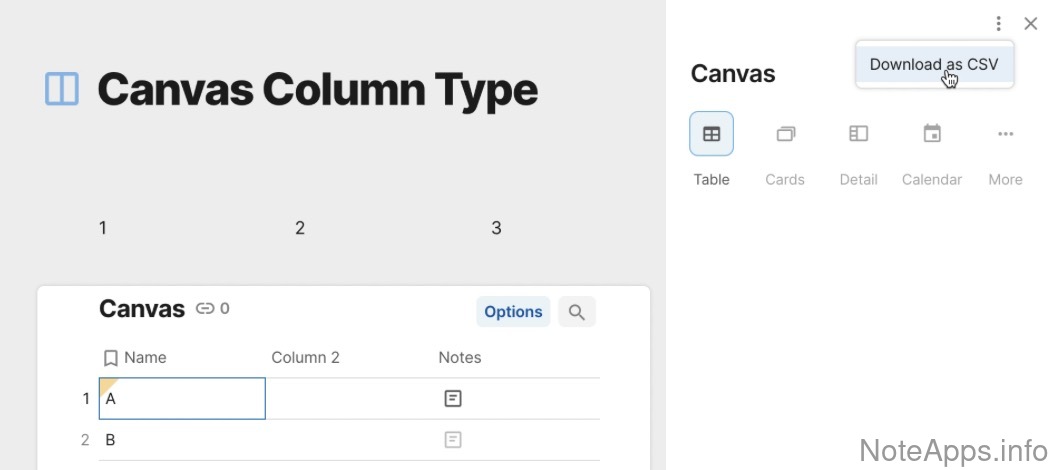Screen dimensions: 1050x470
Task: Click the Name column header
Action: tap(145, 358)
